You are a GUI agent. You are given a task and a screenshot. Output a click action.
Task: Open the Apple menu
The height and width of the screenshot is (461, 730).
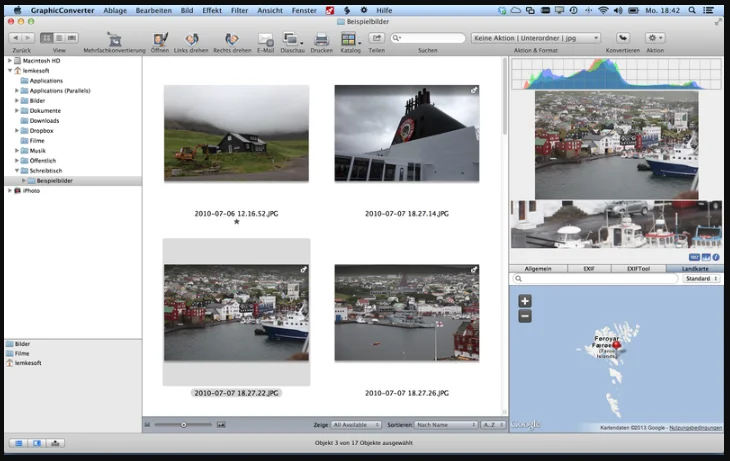[17, 10]
